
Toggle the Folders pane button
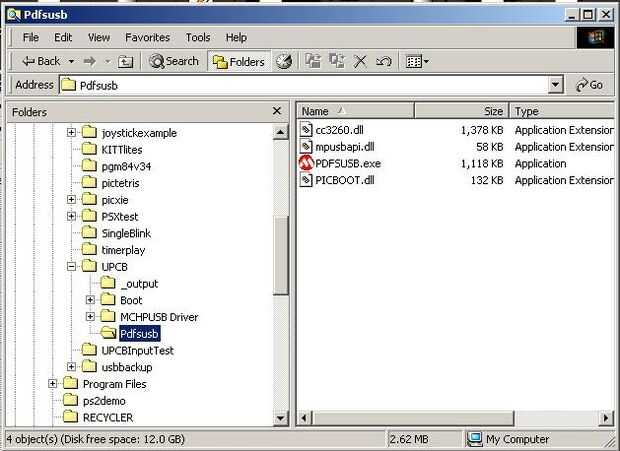pyautogui.click(x=239, y=61)
